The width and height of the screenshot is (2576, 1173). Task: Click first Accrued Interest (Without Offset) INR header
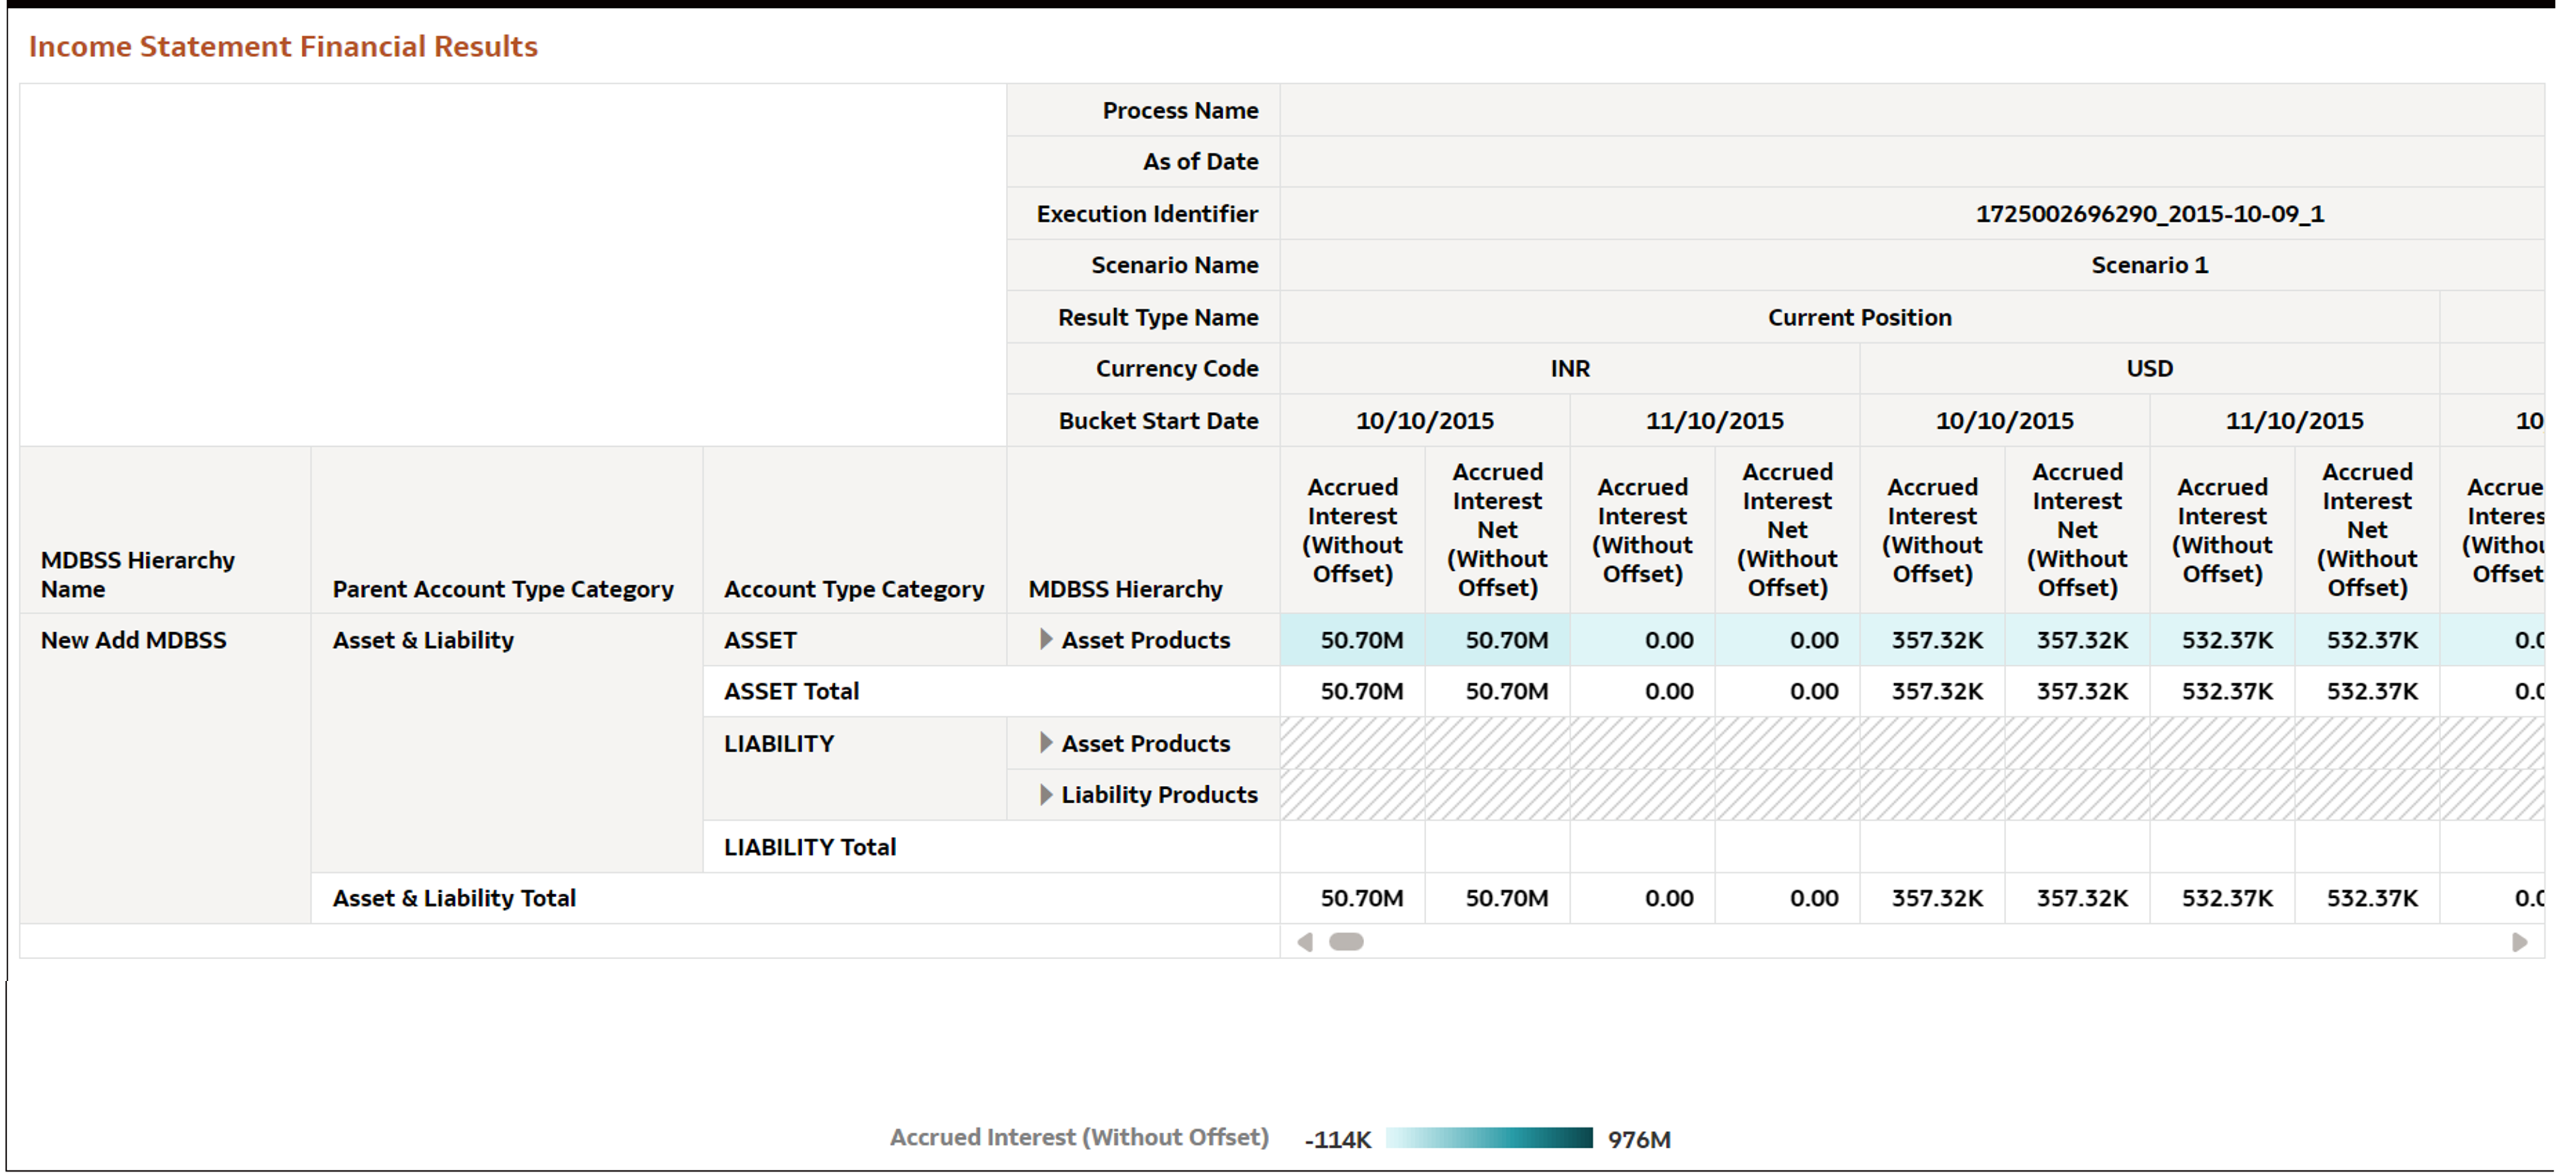(1353, 530)
